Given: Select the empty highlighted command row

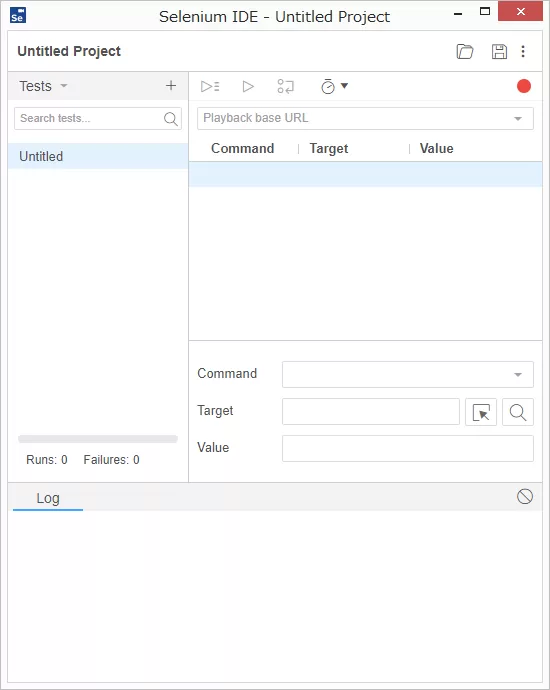Looking at the screenshot, I should (x=366, y=174).
